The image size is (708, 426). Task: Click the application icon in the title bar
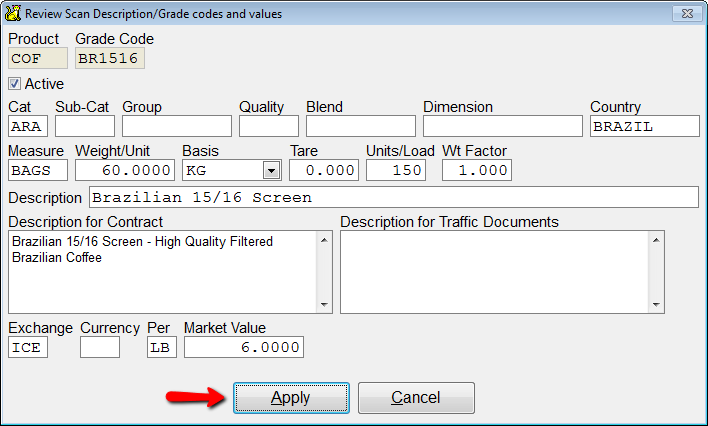click(13, 13)
